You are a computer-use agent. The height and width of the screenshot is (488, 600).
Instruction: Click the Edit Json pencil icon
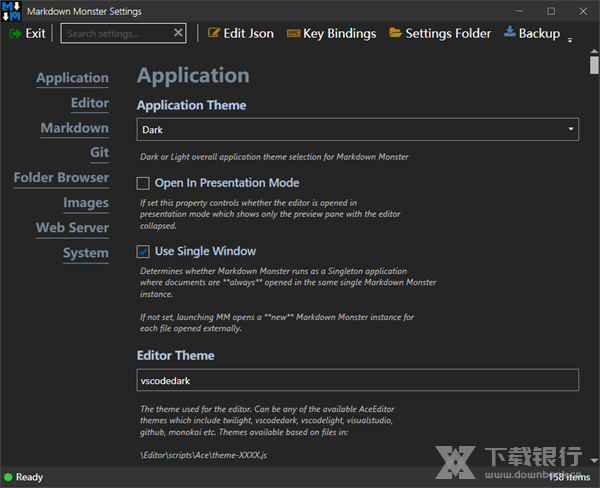click(x=213, y=33)
